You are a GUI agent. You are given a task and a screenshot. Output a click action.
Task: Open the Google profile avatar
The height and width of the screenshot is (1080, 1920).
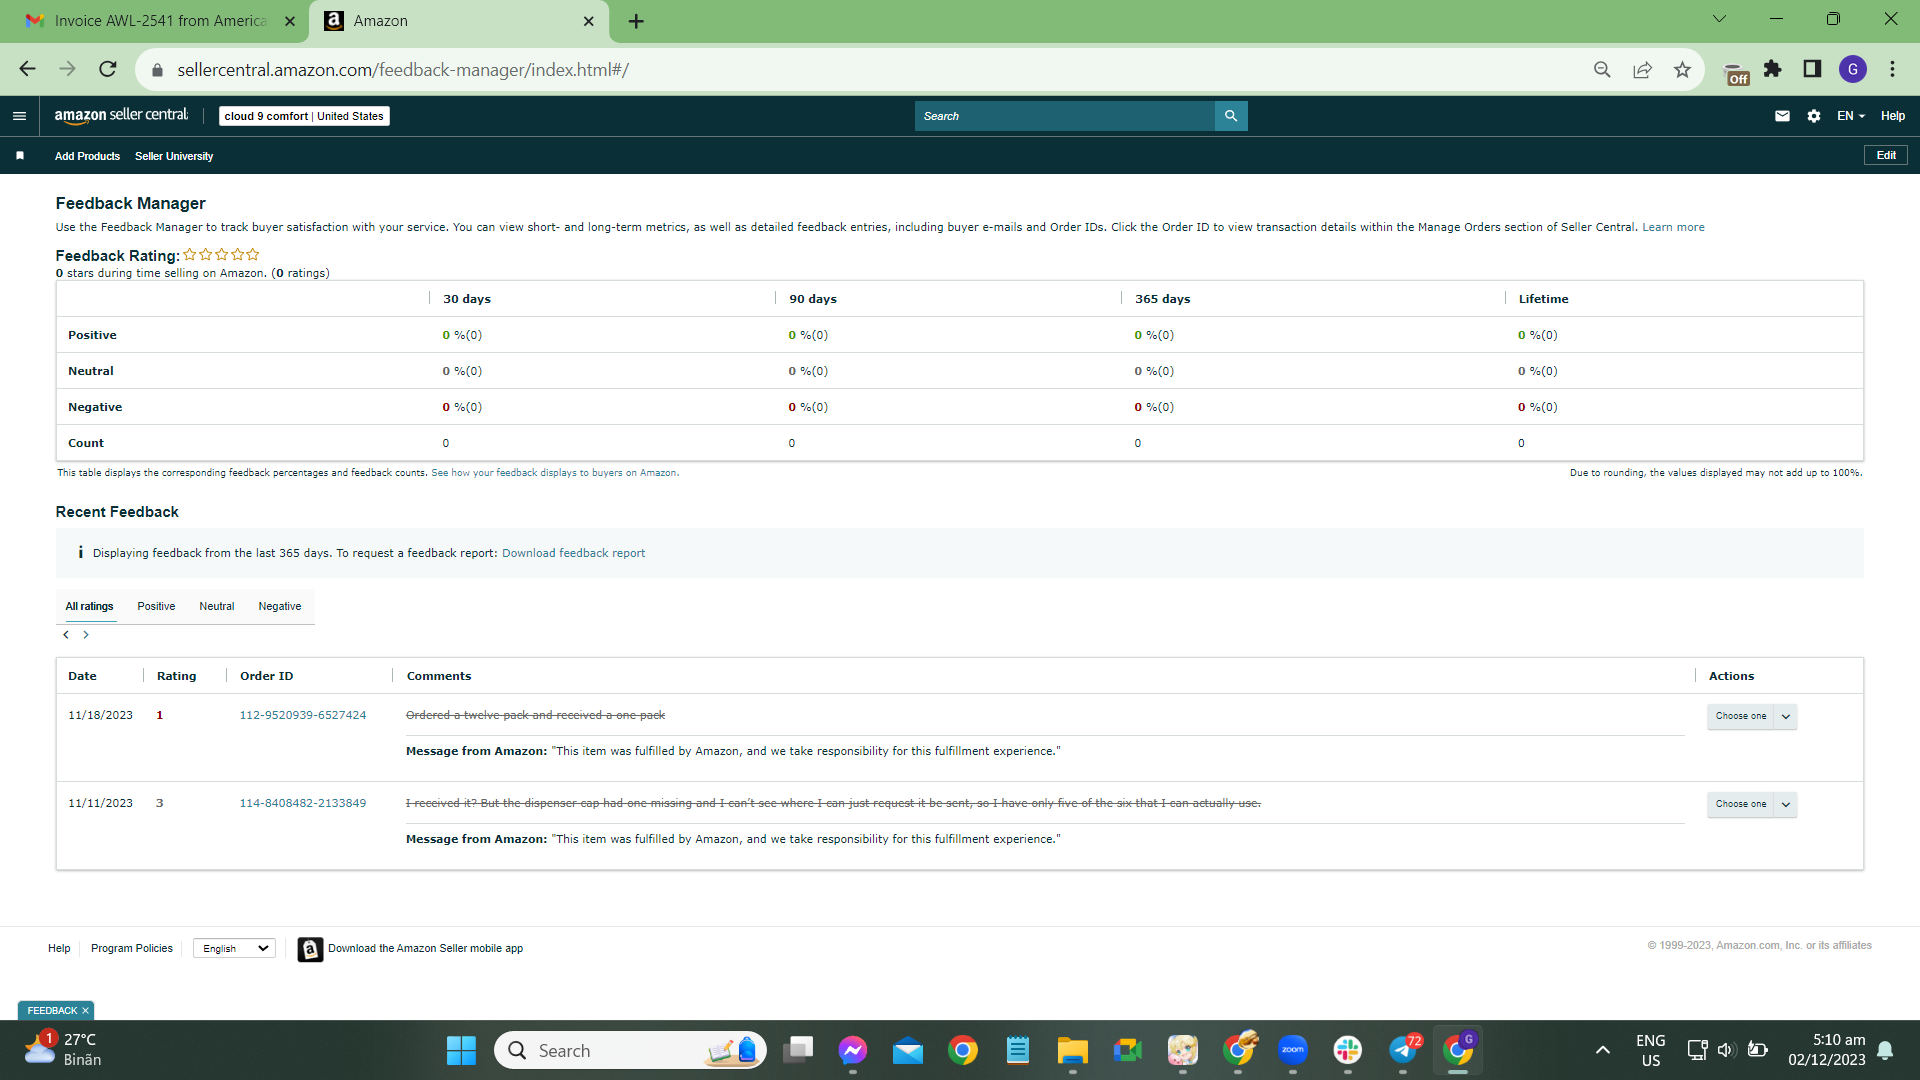(x=1853, y=69)
